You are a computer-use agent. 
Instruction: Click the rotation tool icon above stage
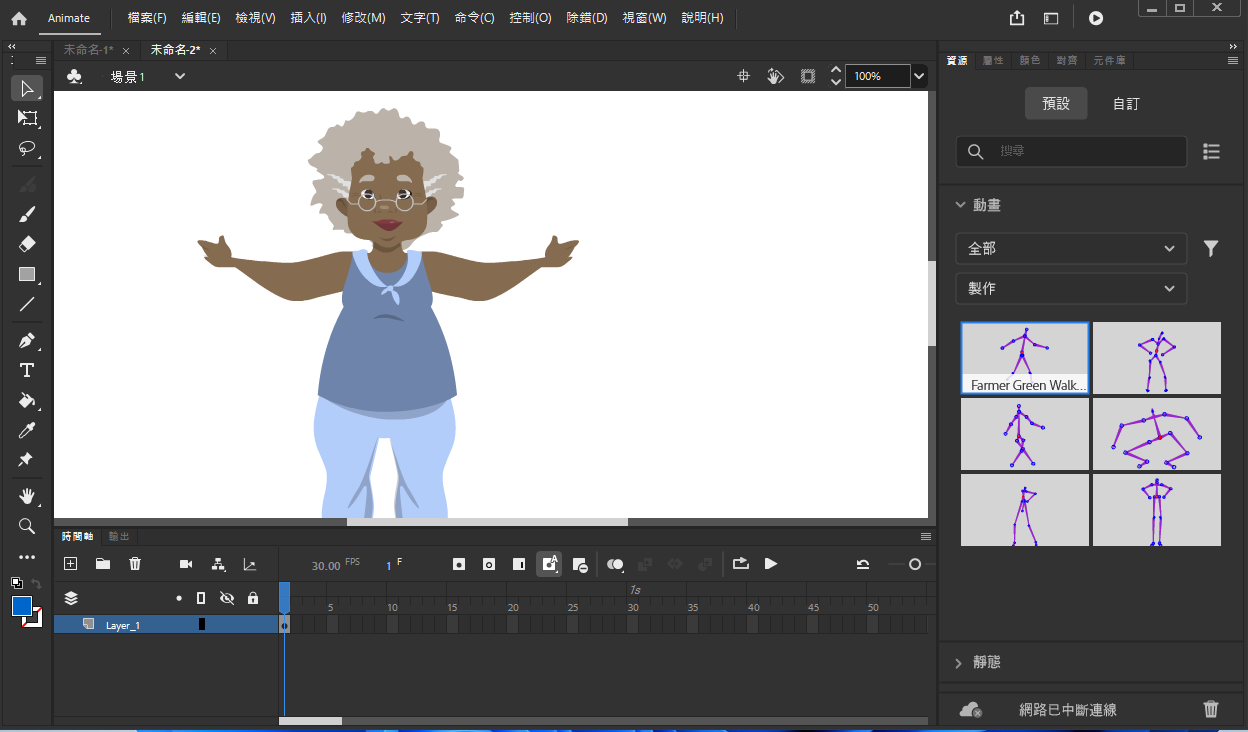pos(775,76)
